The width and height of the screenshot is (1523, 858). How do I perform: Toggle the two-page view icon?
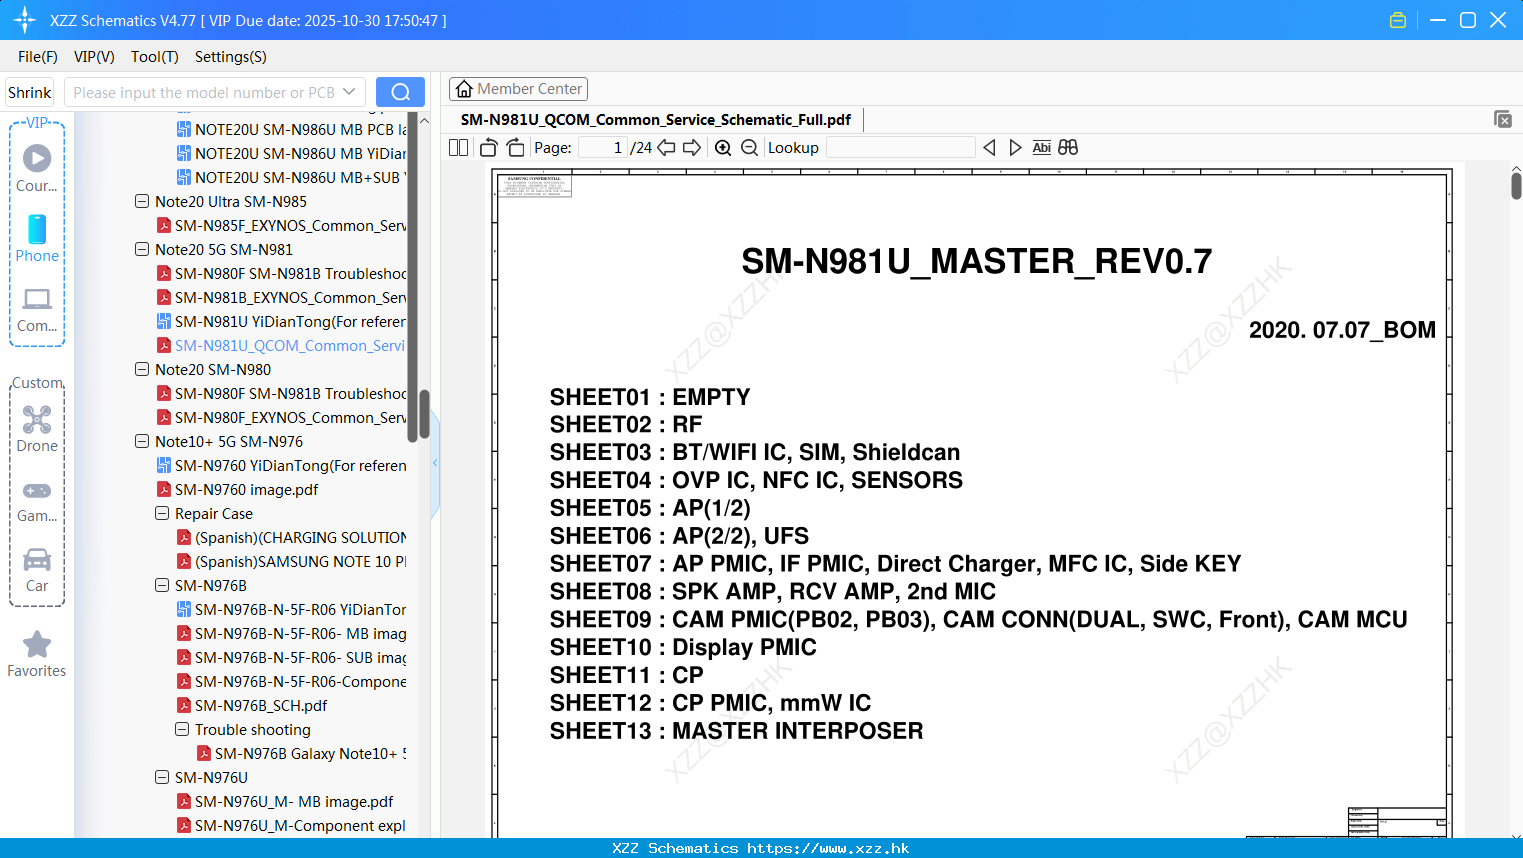(459, 148)
